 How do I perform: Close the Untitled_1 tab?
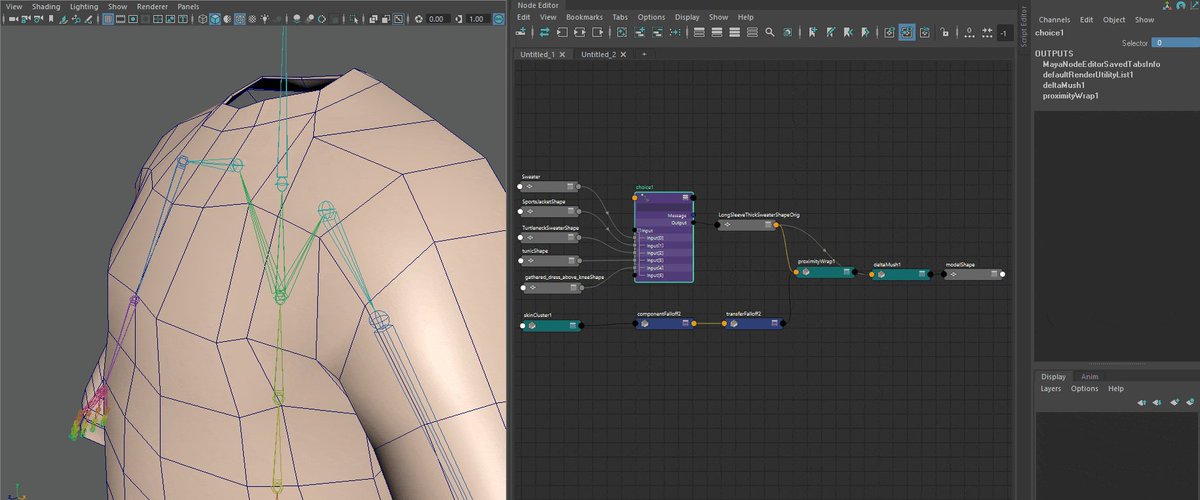563,54
